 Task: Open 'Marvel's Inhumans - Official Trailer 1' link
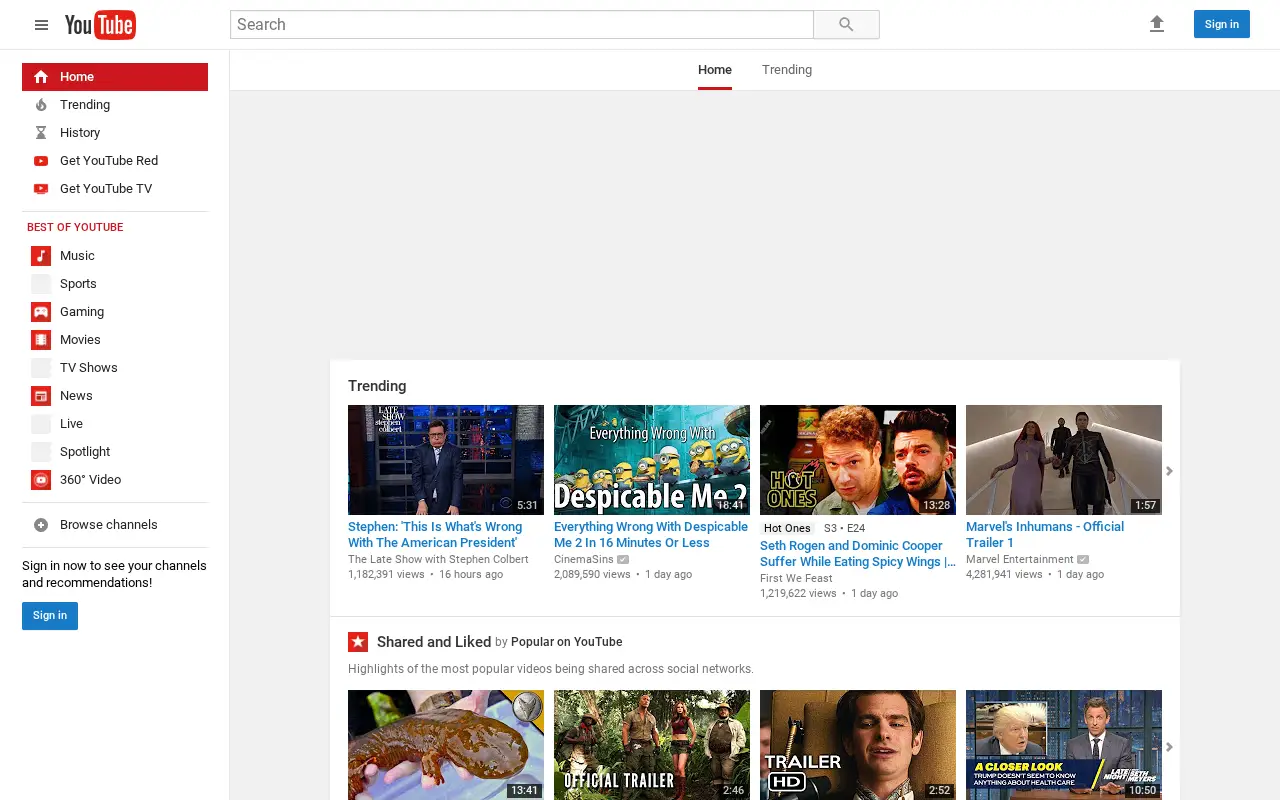1045,535
